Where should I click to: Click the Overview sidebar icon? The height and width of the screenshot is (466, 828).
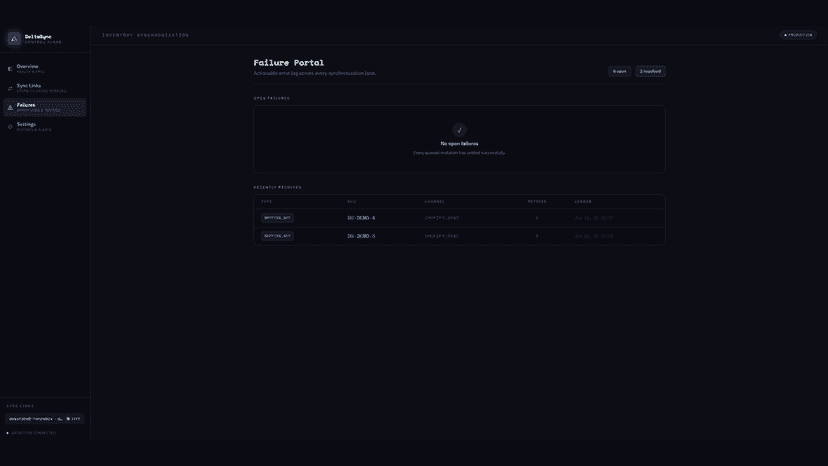tap(10, 69)
